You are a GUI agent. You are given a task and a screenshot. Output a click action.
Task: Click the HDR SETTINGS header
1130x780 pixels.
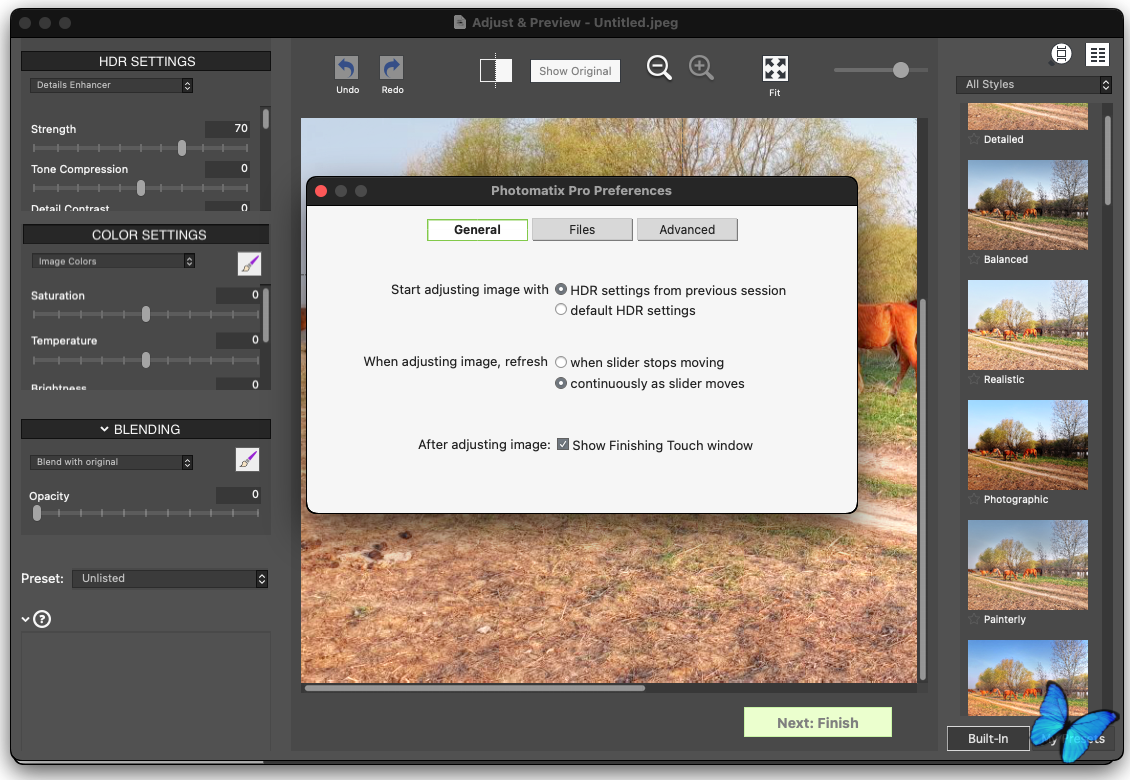pyautogui.click(x=146, y=61)
